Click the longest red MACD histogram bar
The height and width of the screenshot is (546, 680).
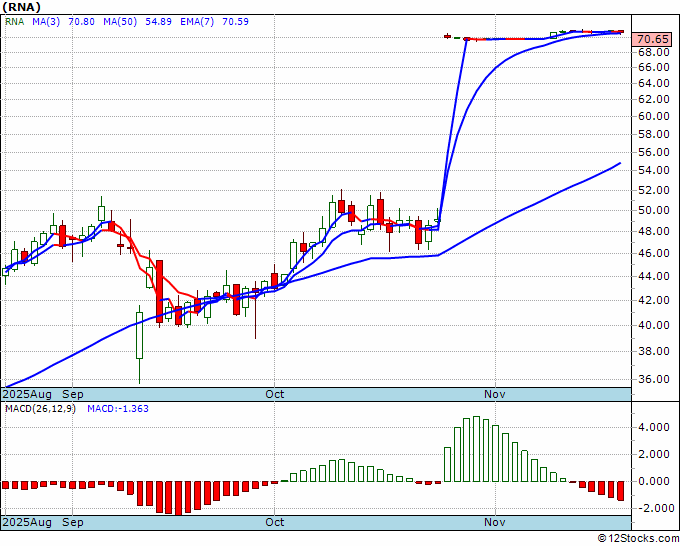click(178, 498)
